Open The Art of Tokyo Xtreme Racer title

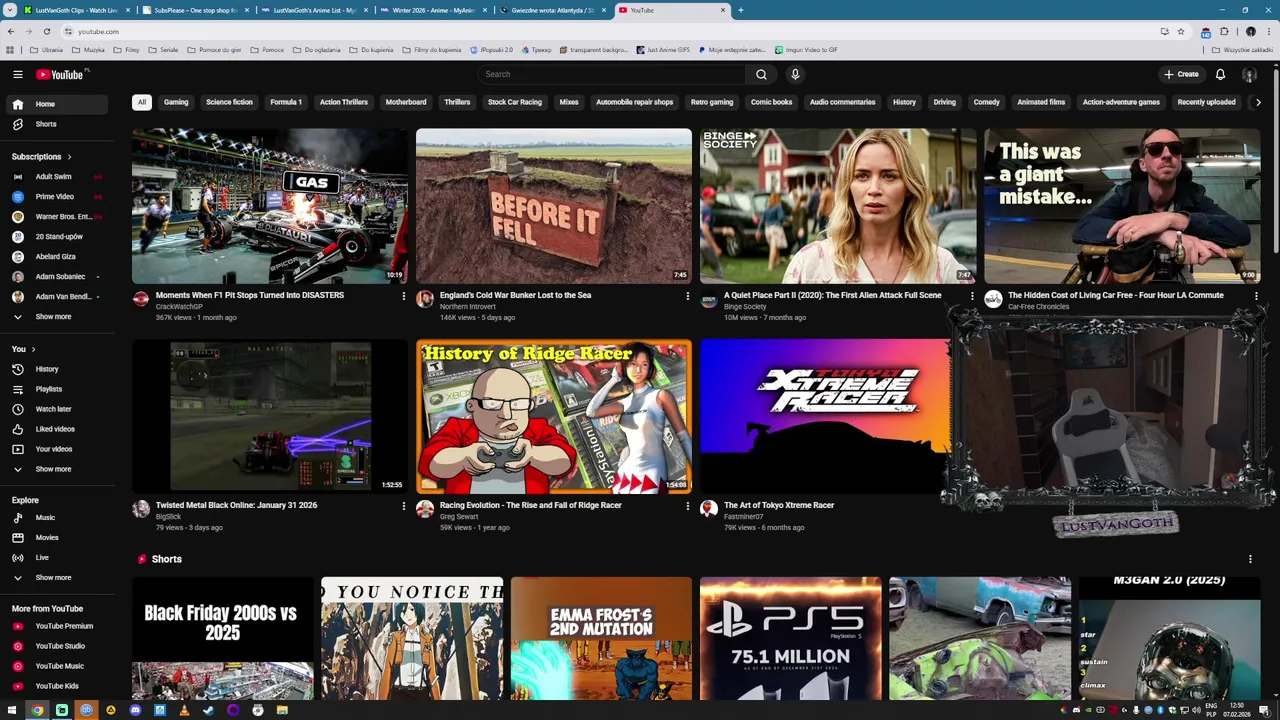pyautogui.click(x=779, y=506)
